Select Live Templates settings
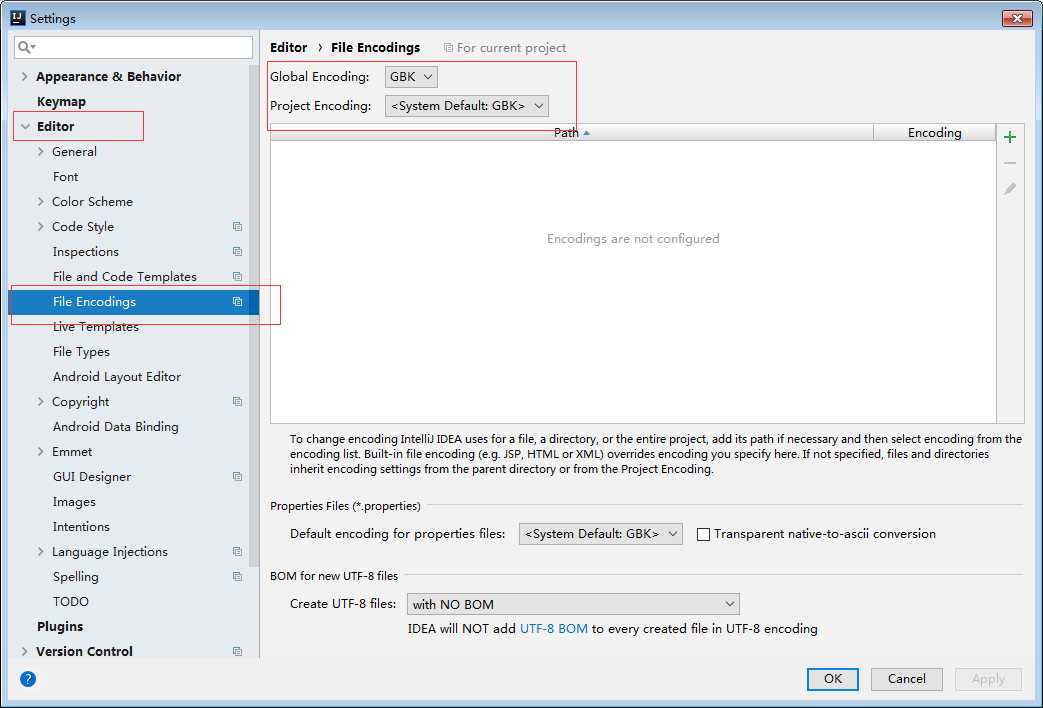The height and width of the screenshot is (708, 1043). [x=96, y=327]
